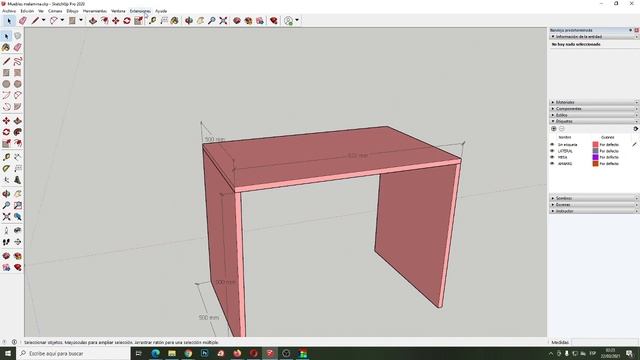Select the Protractor tool in left toolbar
The image size is (640, 360).
pos(6,168)
